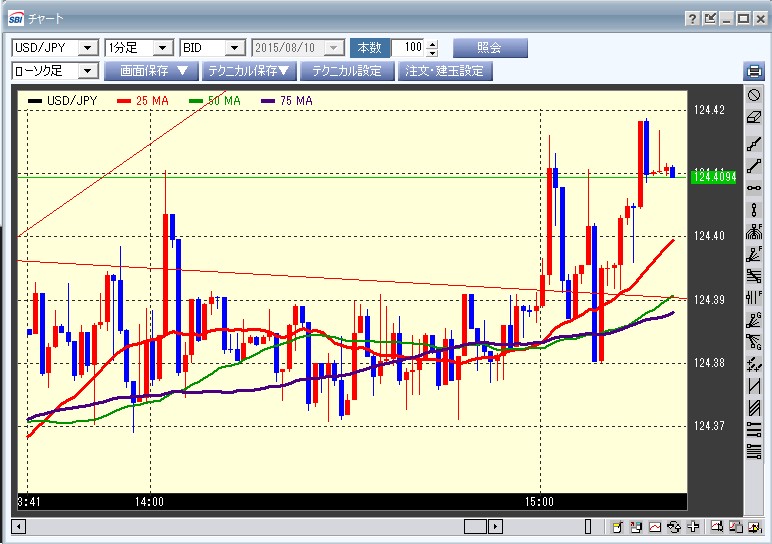Click the black USD/JPY legend swatch
This screenshot has height=544, width=772.
pyautogui.click(x=35, y=101)
